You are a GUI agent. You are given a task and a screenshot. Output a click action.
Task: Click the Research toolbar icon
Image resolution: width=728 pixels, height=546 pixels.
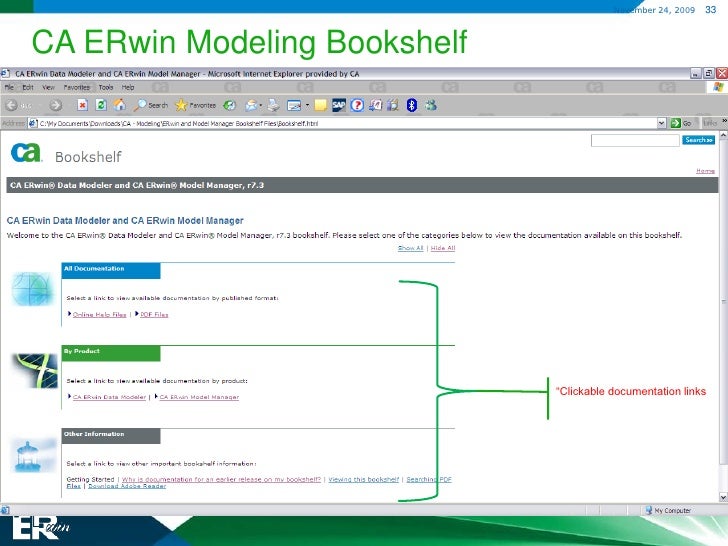(x=375, y=105)
